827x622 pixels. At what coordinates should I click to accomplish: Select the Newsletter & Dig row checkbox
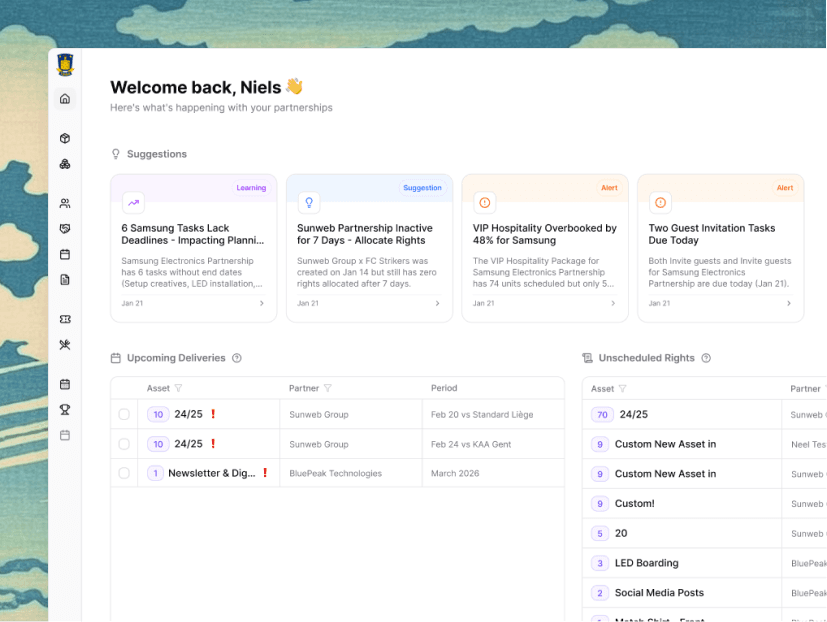124,472
